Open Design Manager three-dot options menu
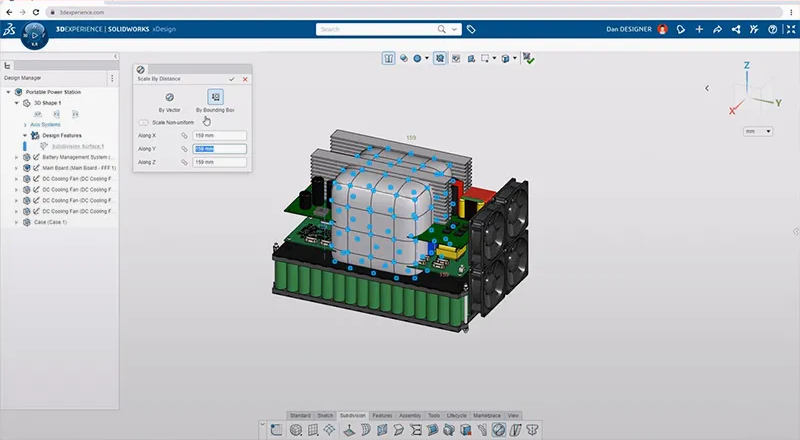800x440 pixels. 112,78
